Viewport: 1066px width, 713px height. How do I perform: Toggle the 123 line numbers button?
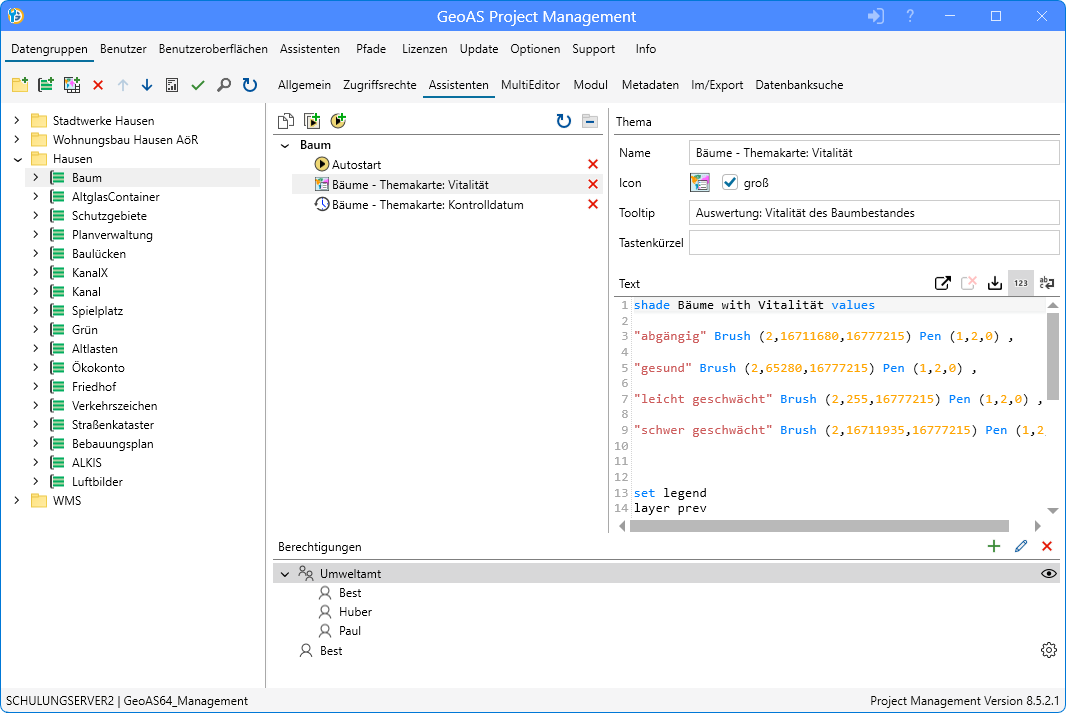tap(1020, 283)
